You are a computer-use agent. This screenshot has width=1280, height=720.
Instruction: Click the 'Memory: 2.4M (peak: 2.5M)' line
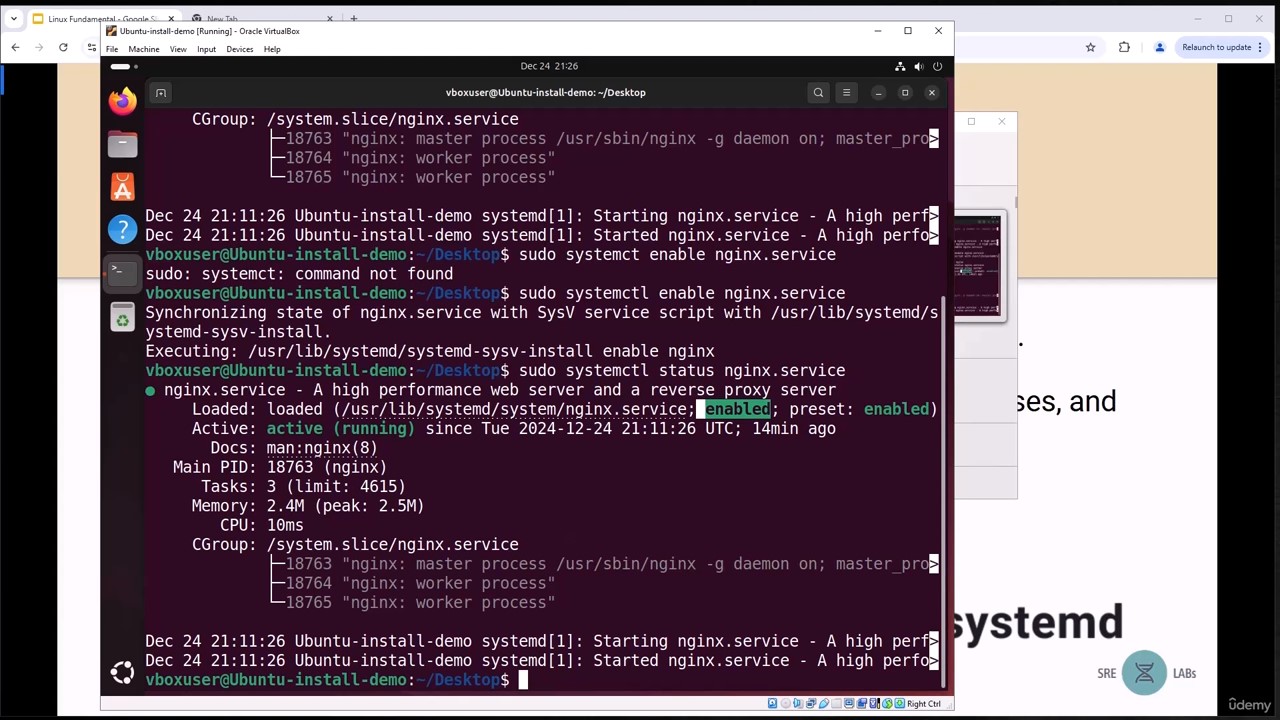pyautogui.click(x=308, y=506)
